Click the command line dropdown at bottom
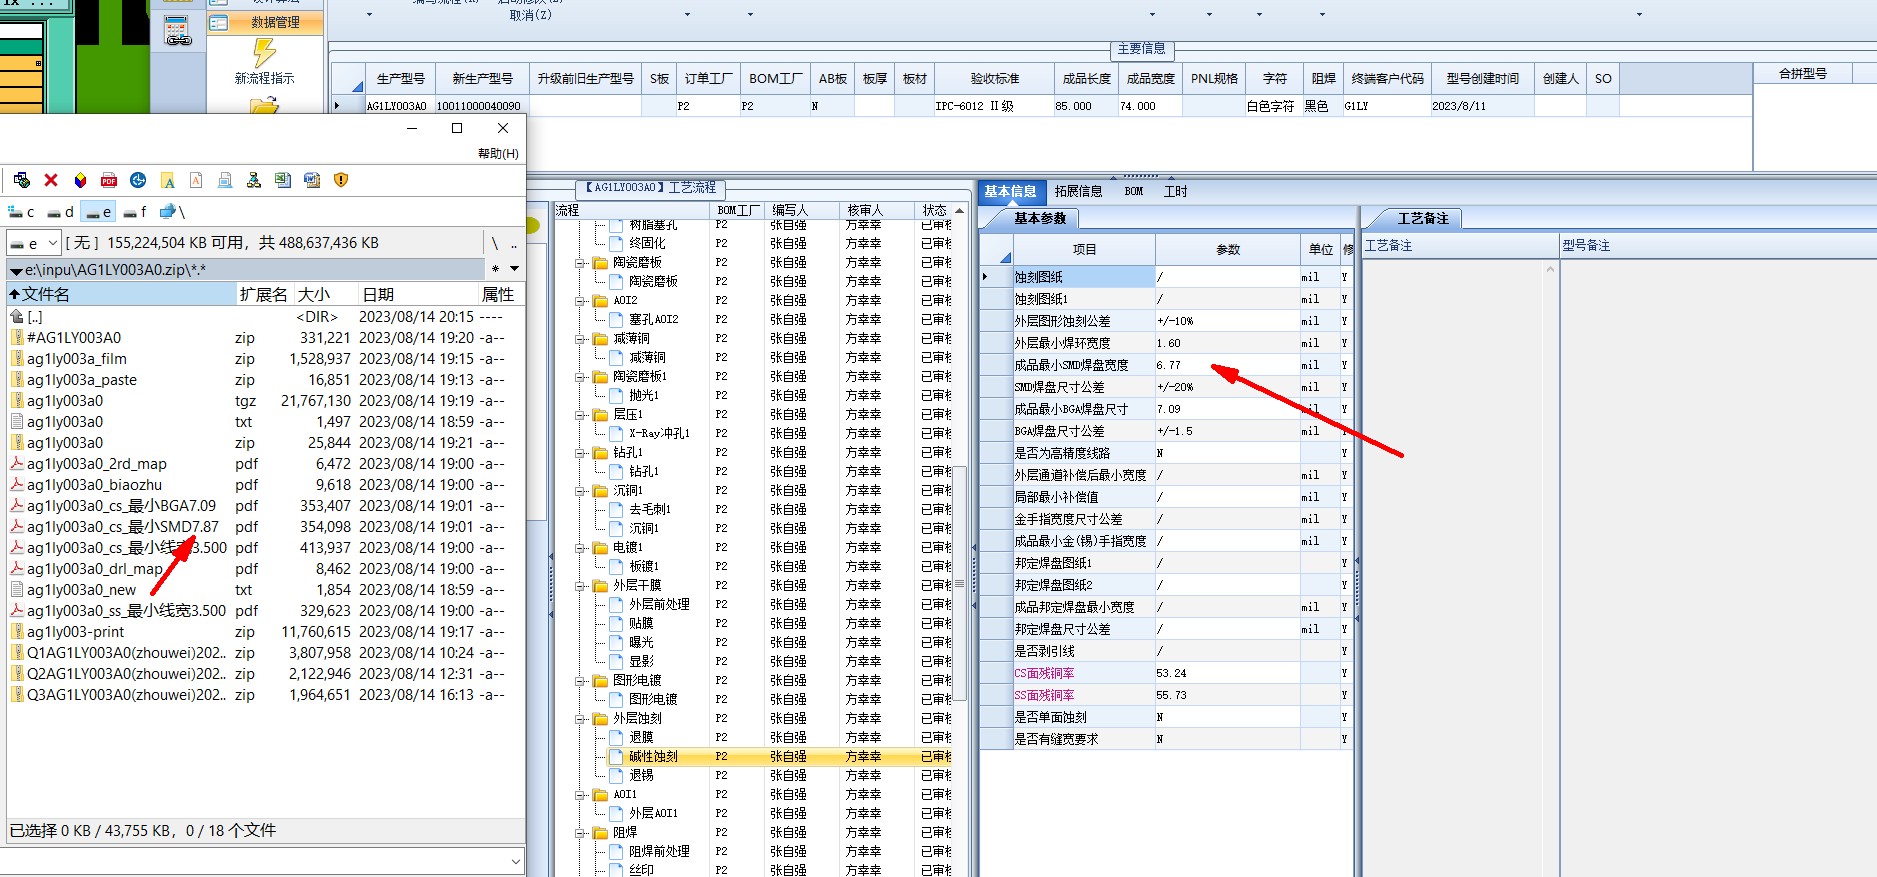This screenshot has height=877, width=1877. 516,861
